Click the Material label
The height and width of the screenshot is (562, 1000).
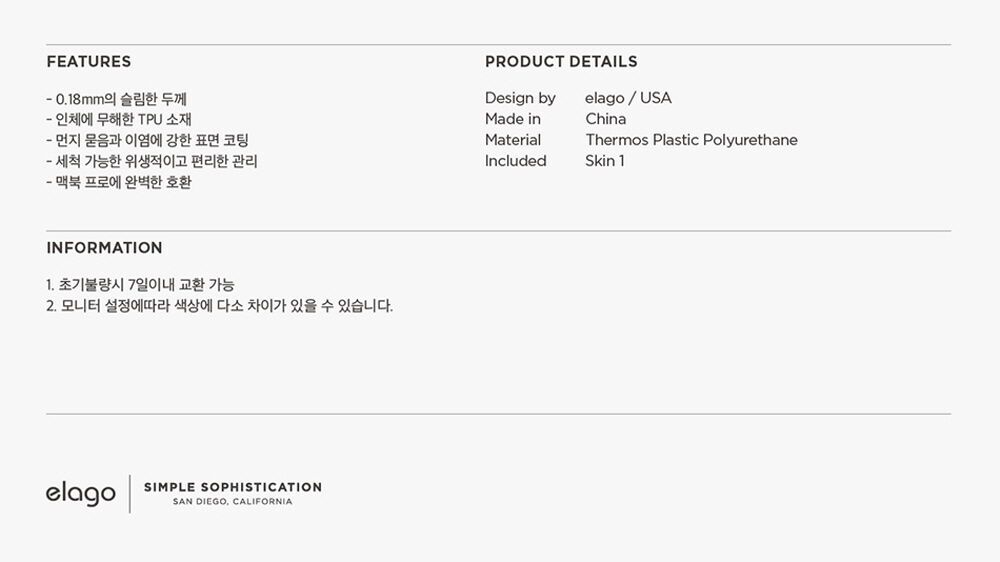513,140
